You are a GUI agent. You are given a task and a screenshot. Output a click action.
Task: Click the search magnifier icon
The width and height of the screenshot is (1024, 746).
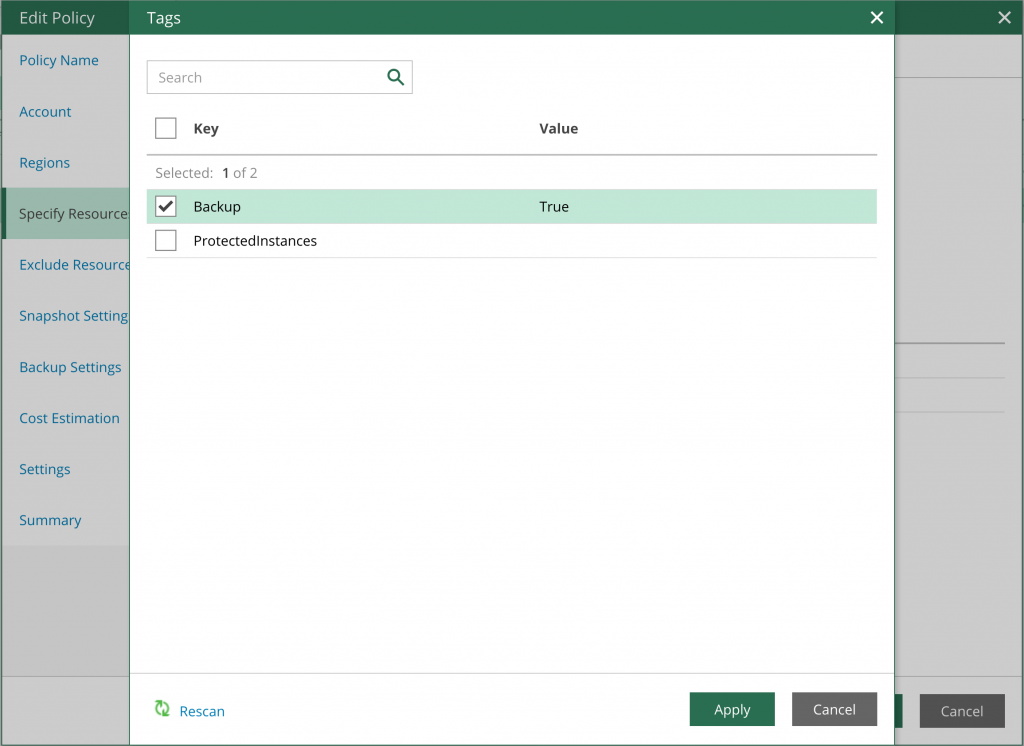point(395,77)
